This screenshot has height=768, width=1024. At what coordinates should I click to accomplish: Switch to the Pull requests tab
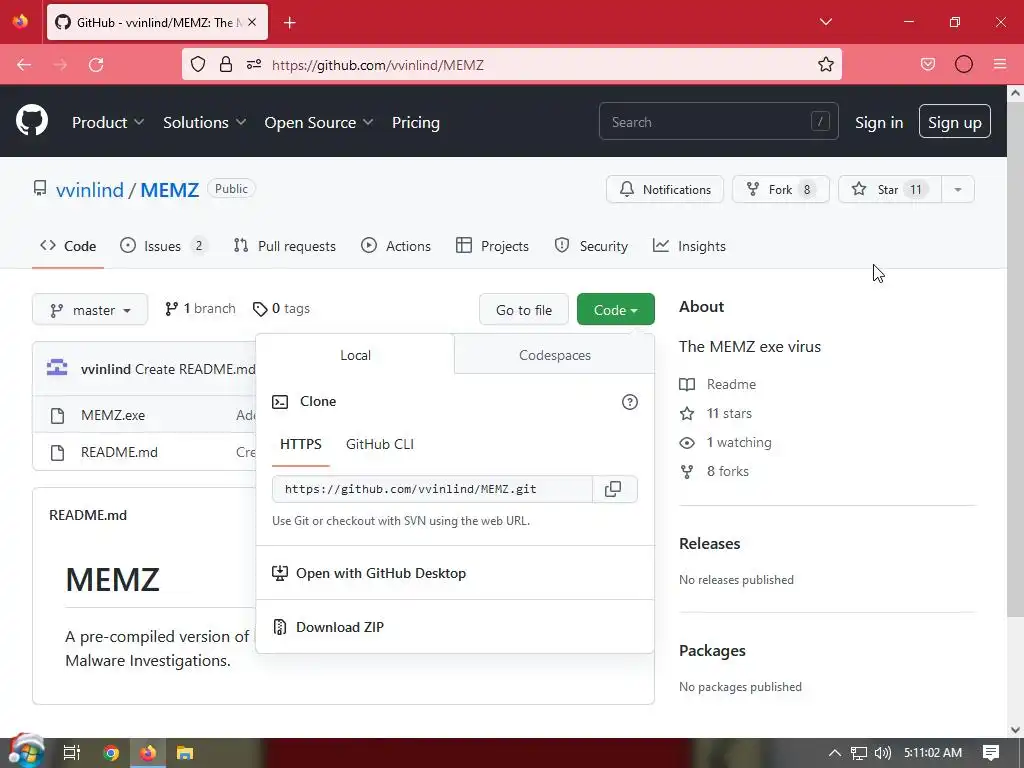[x=285, y=246]
